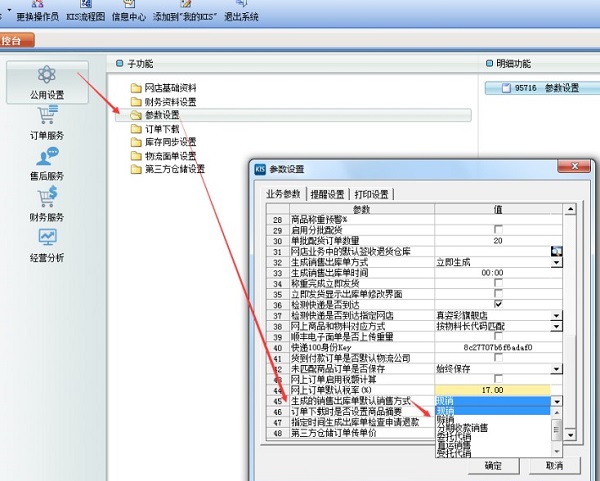
Task: Toggle the 网上订单启用税额计算 checkbox
Action: point(497,378)
